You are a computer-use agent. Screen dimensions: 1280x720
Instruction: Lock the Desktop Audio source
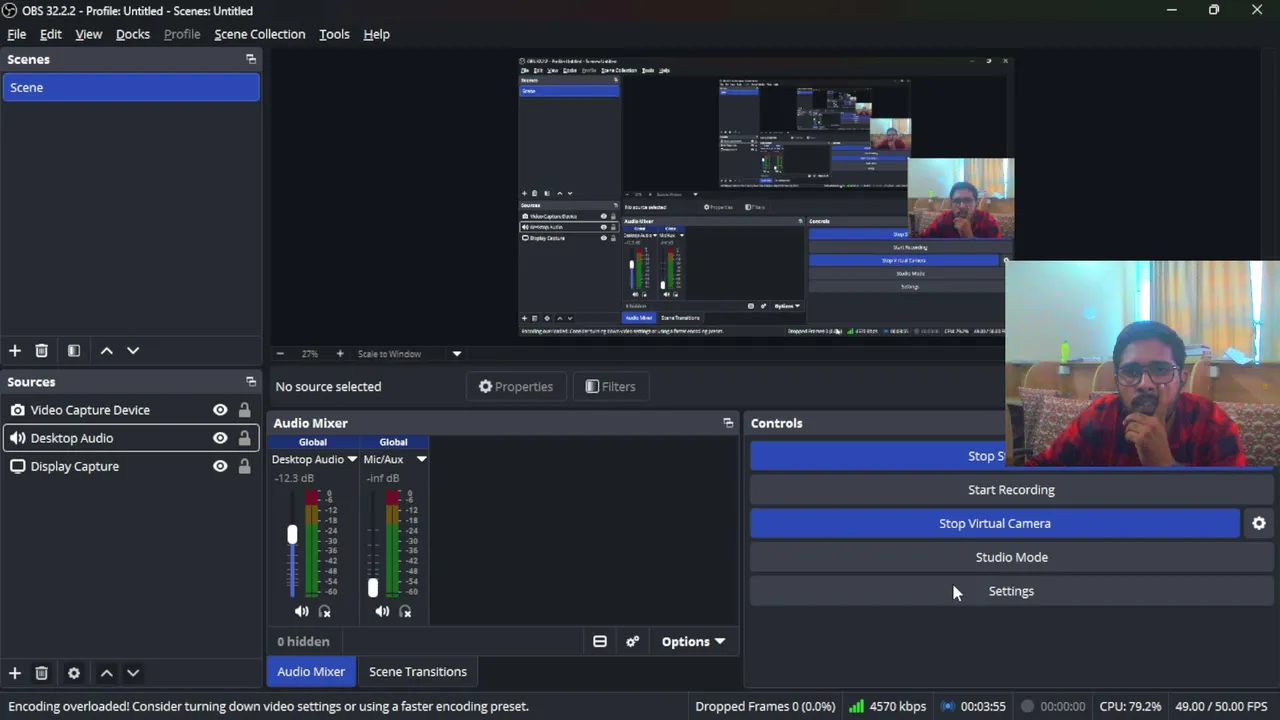(244, 438)
